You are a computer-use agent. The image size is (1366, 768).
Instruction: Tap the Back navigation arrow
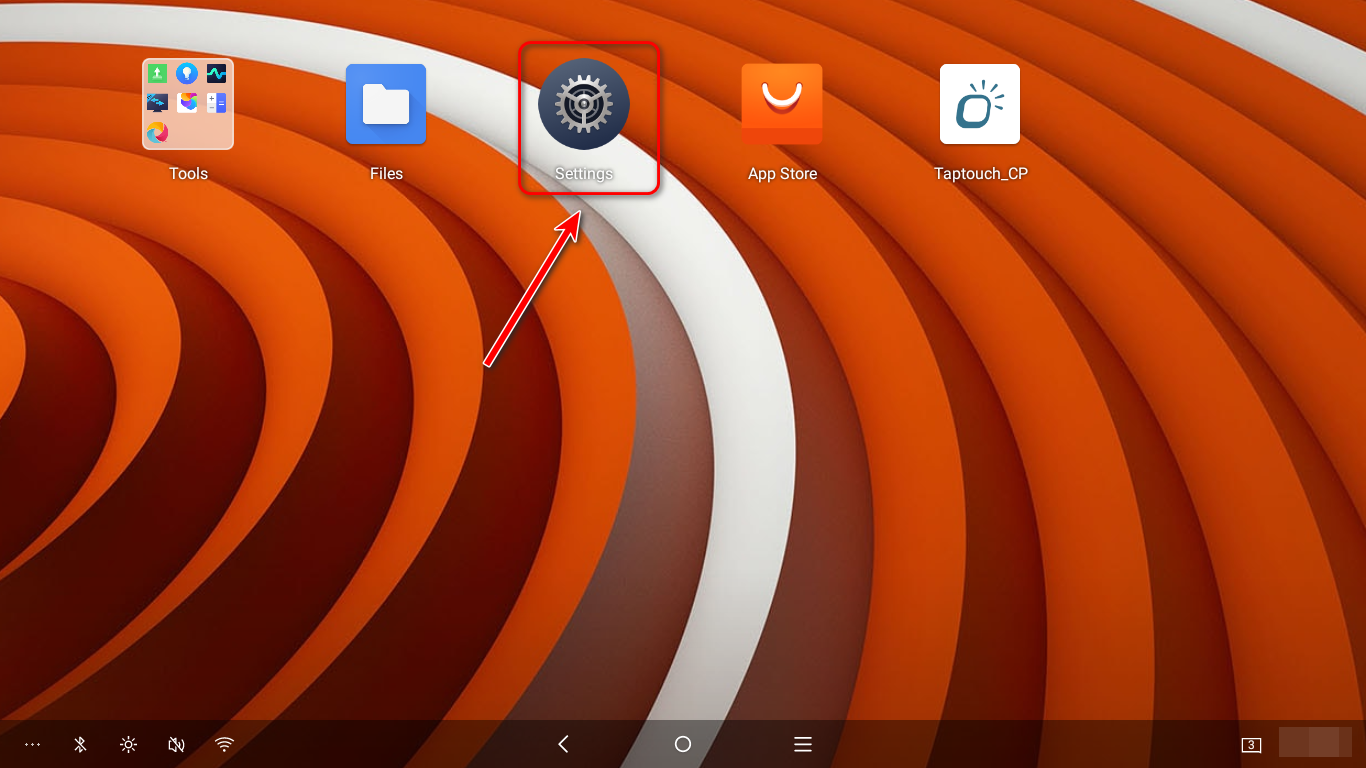tap(563, 744)
